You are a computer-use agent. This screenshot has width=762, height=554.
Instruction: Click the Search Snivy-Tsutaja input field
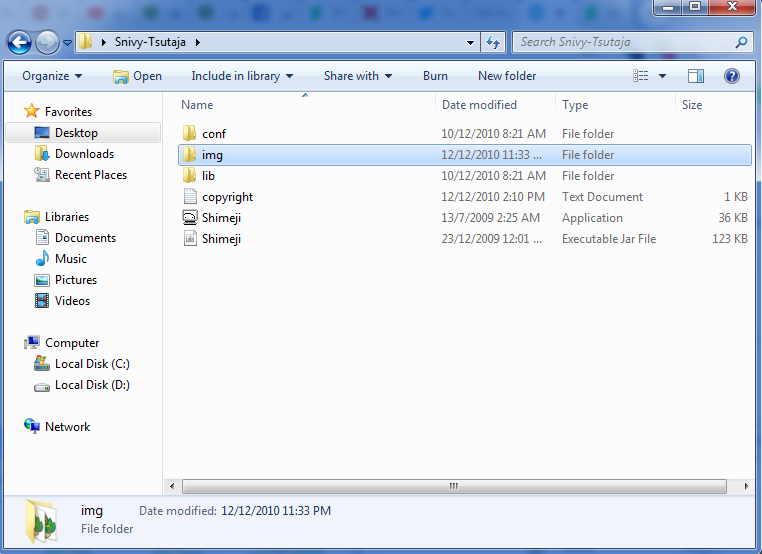click(x=624, y=43)
